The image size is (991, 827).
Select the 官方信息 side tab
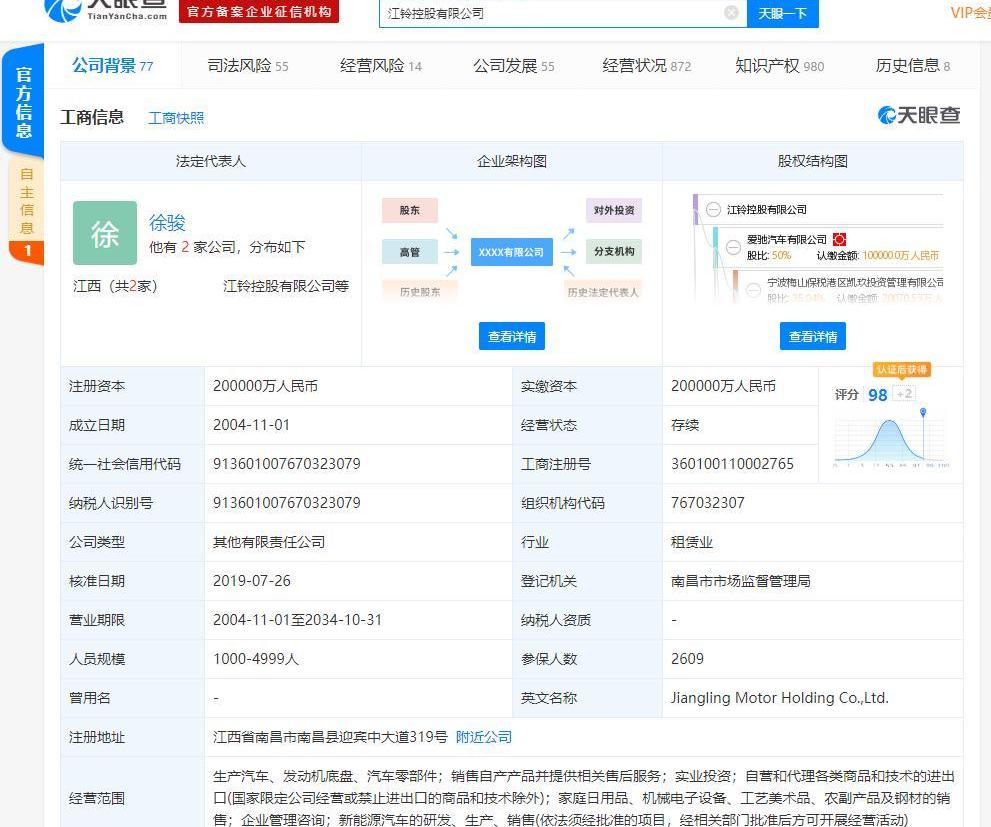[23, 101]
